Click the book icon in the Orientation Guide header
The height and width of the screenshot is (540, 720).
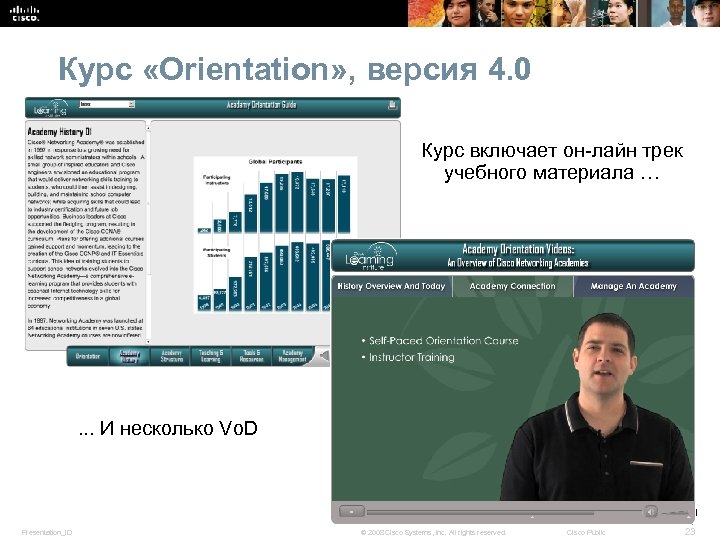[x=392, y=105]
